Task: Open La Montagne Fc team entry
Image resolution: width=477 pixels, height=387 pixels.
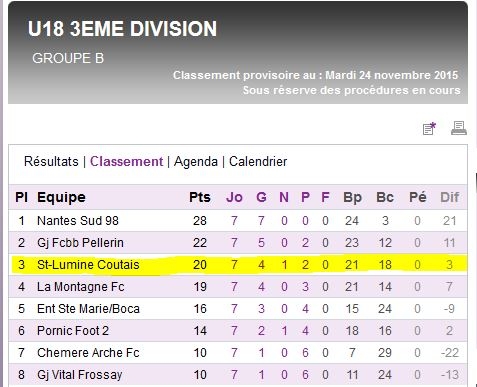Action: (x=81, y=287)
